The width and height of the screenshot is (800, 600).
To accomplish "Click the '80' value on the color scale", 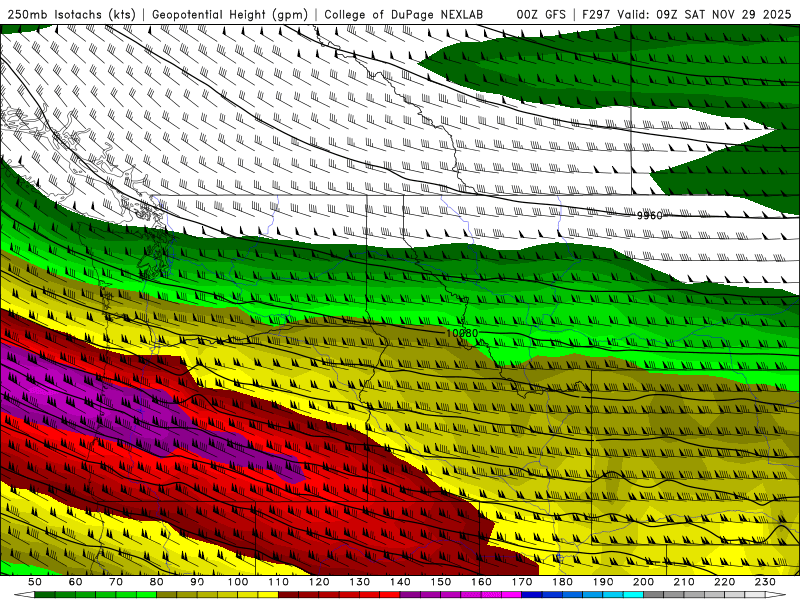I will [157, 582].
